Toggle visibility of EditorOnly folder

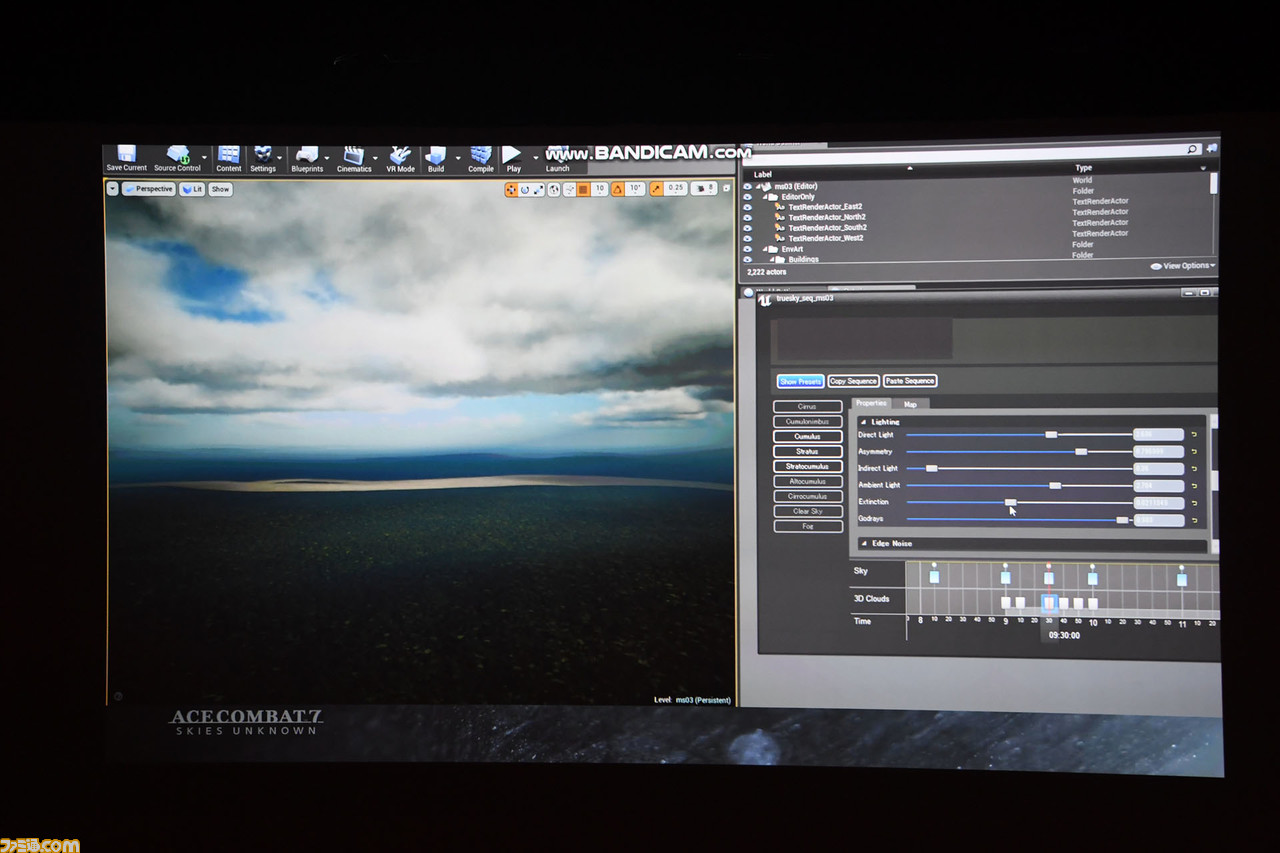747,197
